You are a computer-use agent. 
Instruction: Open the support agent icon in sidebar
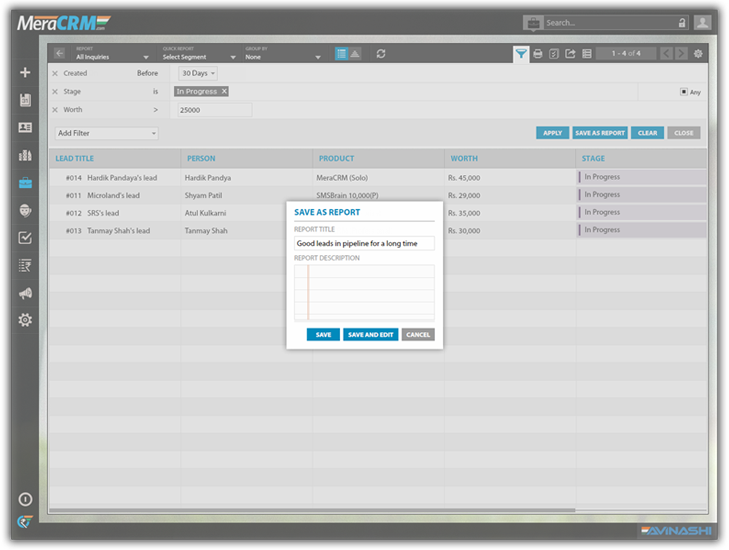[25, 211]
